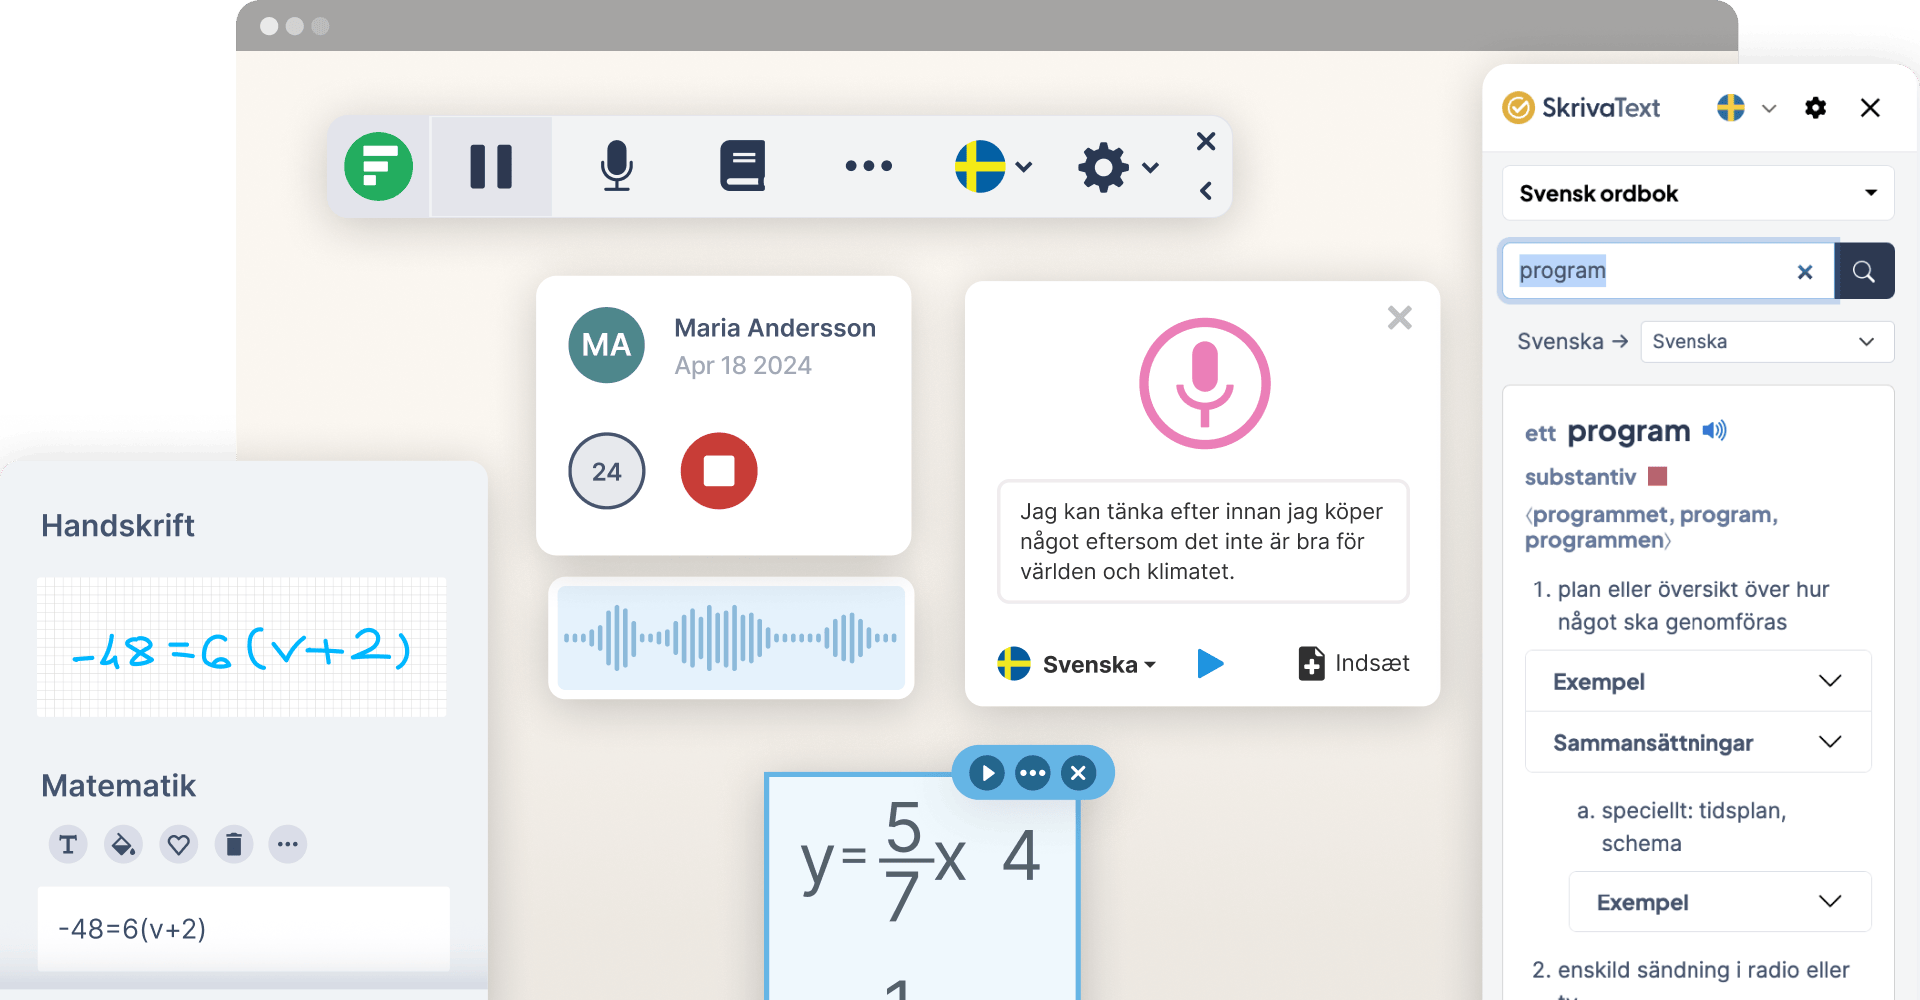1920x1000 pixels.
Task: Click the name Maria Andersson
Action: coord(775,328)
